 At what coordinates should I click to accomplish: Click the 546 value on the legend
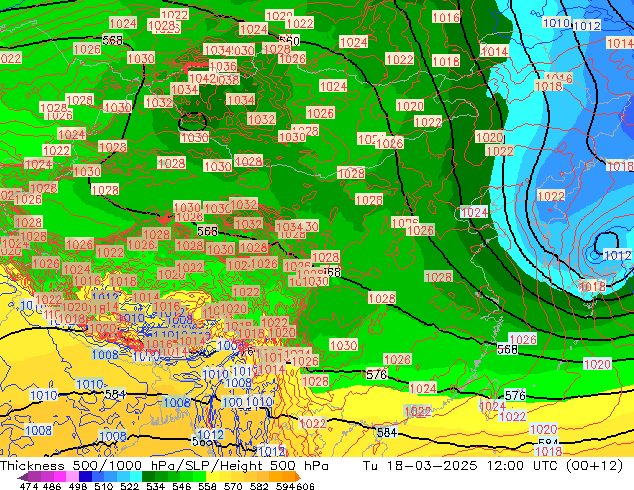point(182,486)
